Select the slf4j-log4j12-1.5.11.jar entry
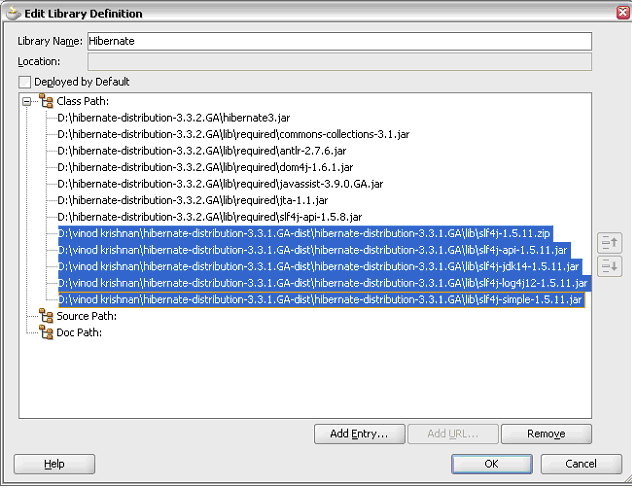632x488 pixels. (x=322, y=283)
